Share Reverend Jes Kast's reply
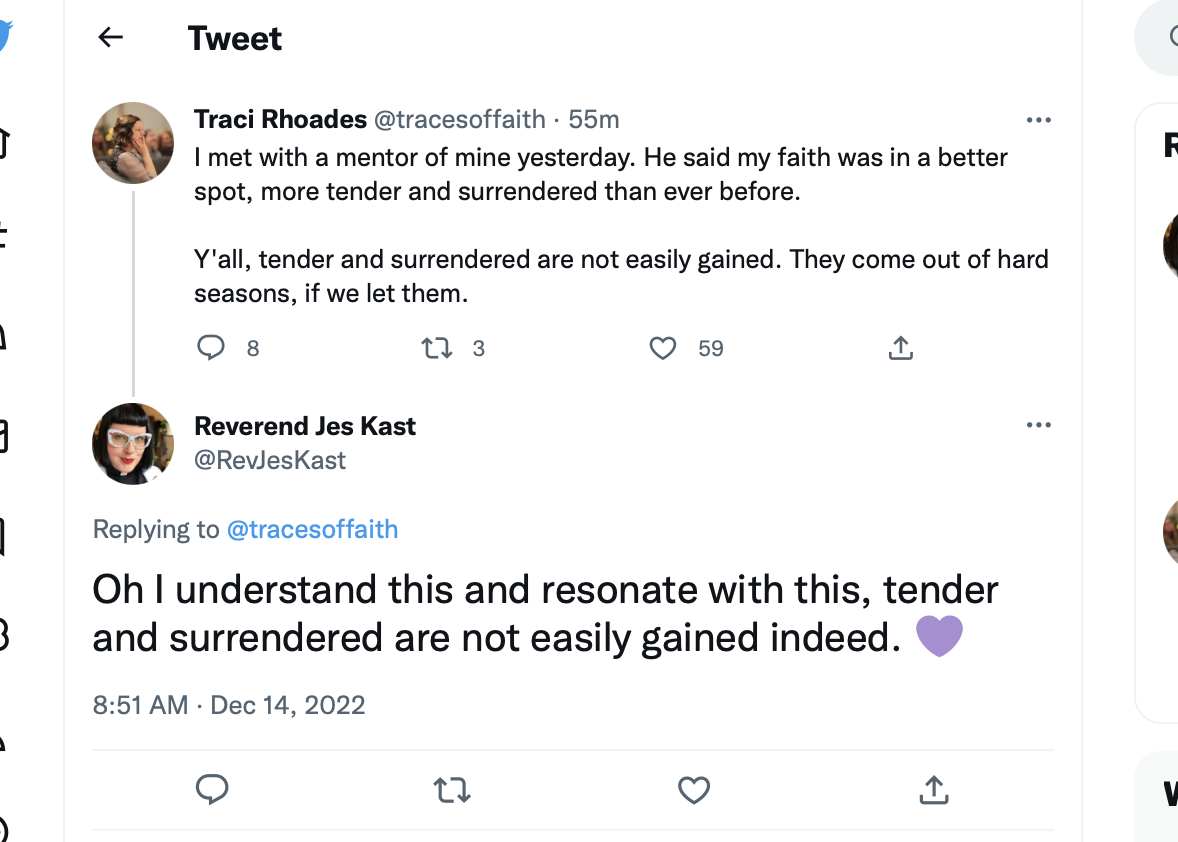1178x842 pixels. click(x=932, y=791)
